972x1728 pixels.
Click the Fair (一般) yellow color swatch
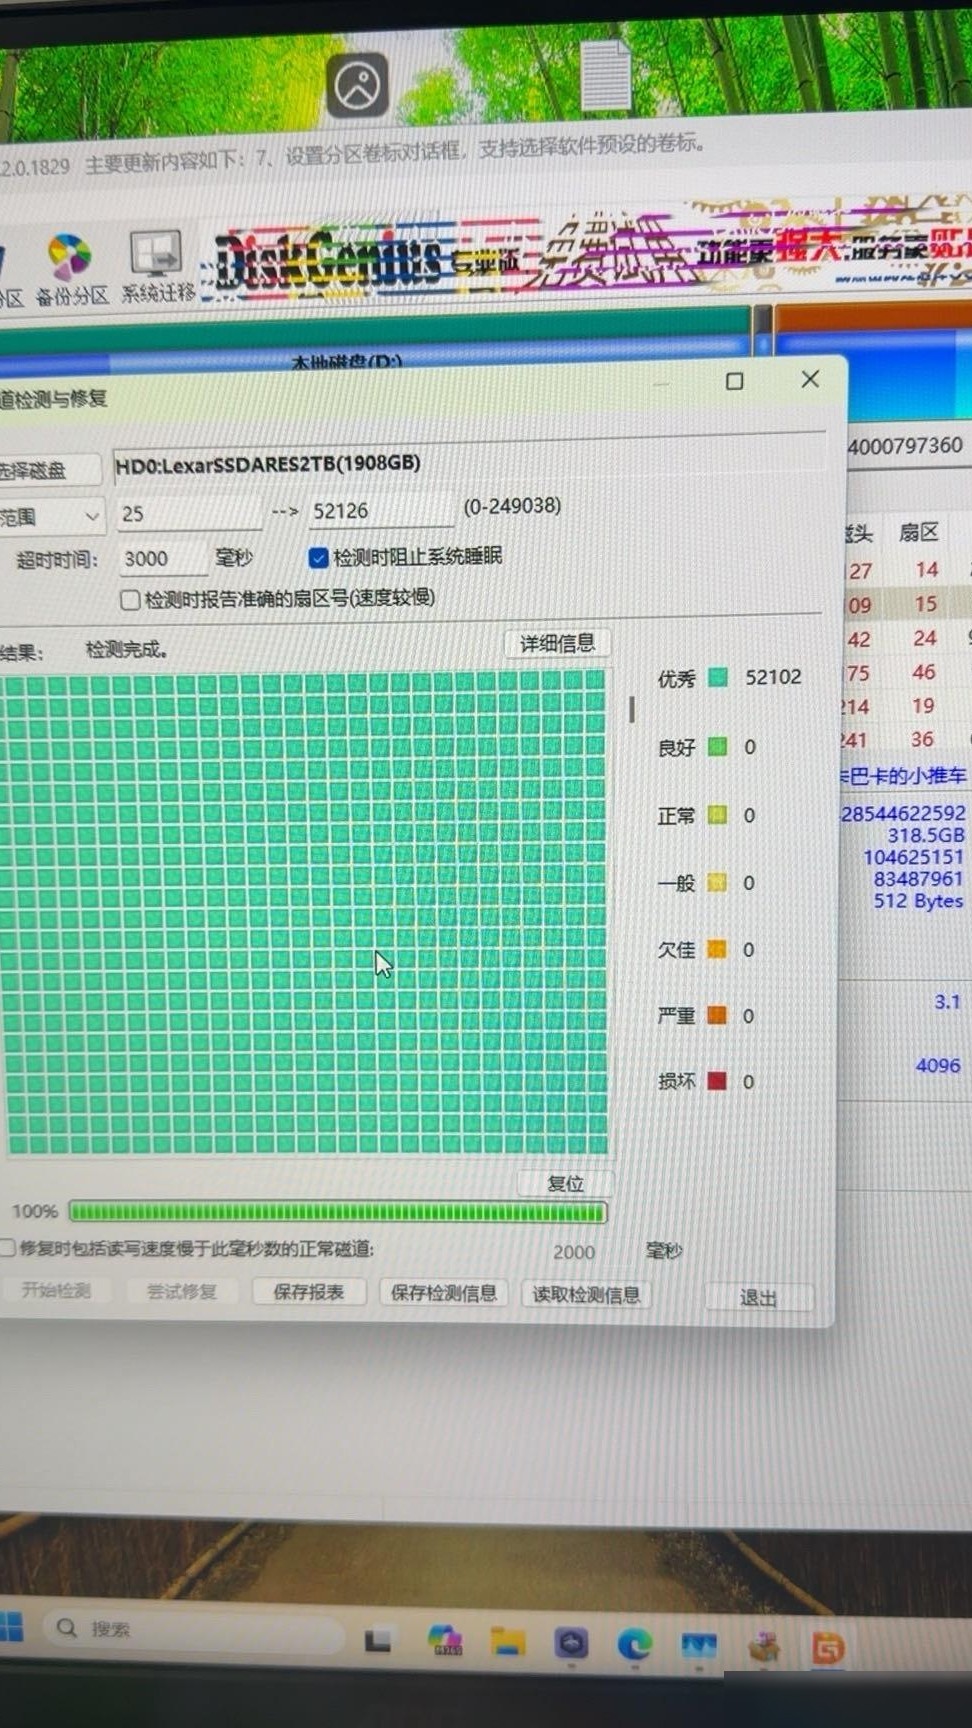(717, 882)
